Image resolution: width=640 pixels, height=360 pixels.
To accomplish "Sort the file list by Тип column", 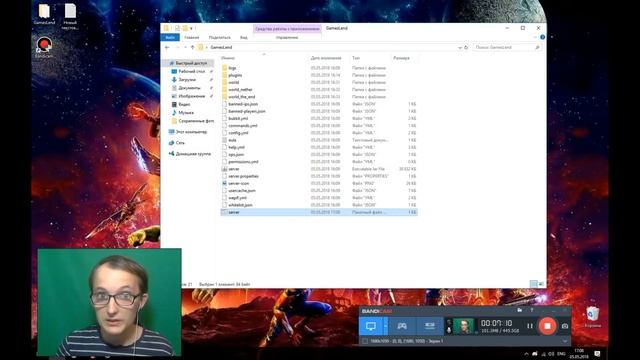I will pyautogui.click(x=356, y=58).
